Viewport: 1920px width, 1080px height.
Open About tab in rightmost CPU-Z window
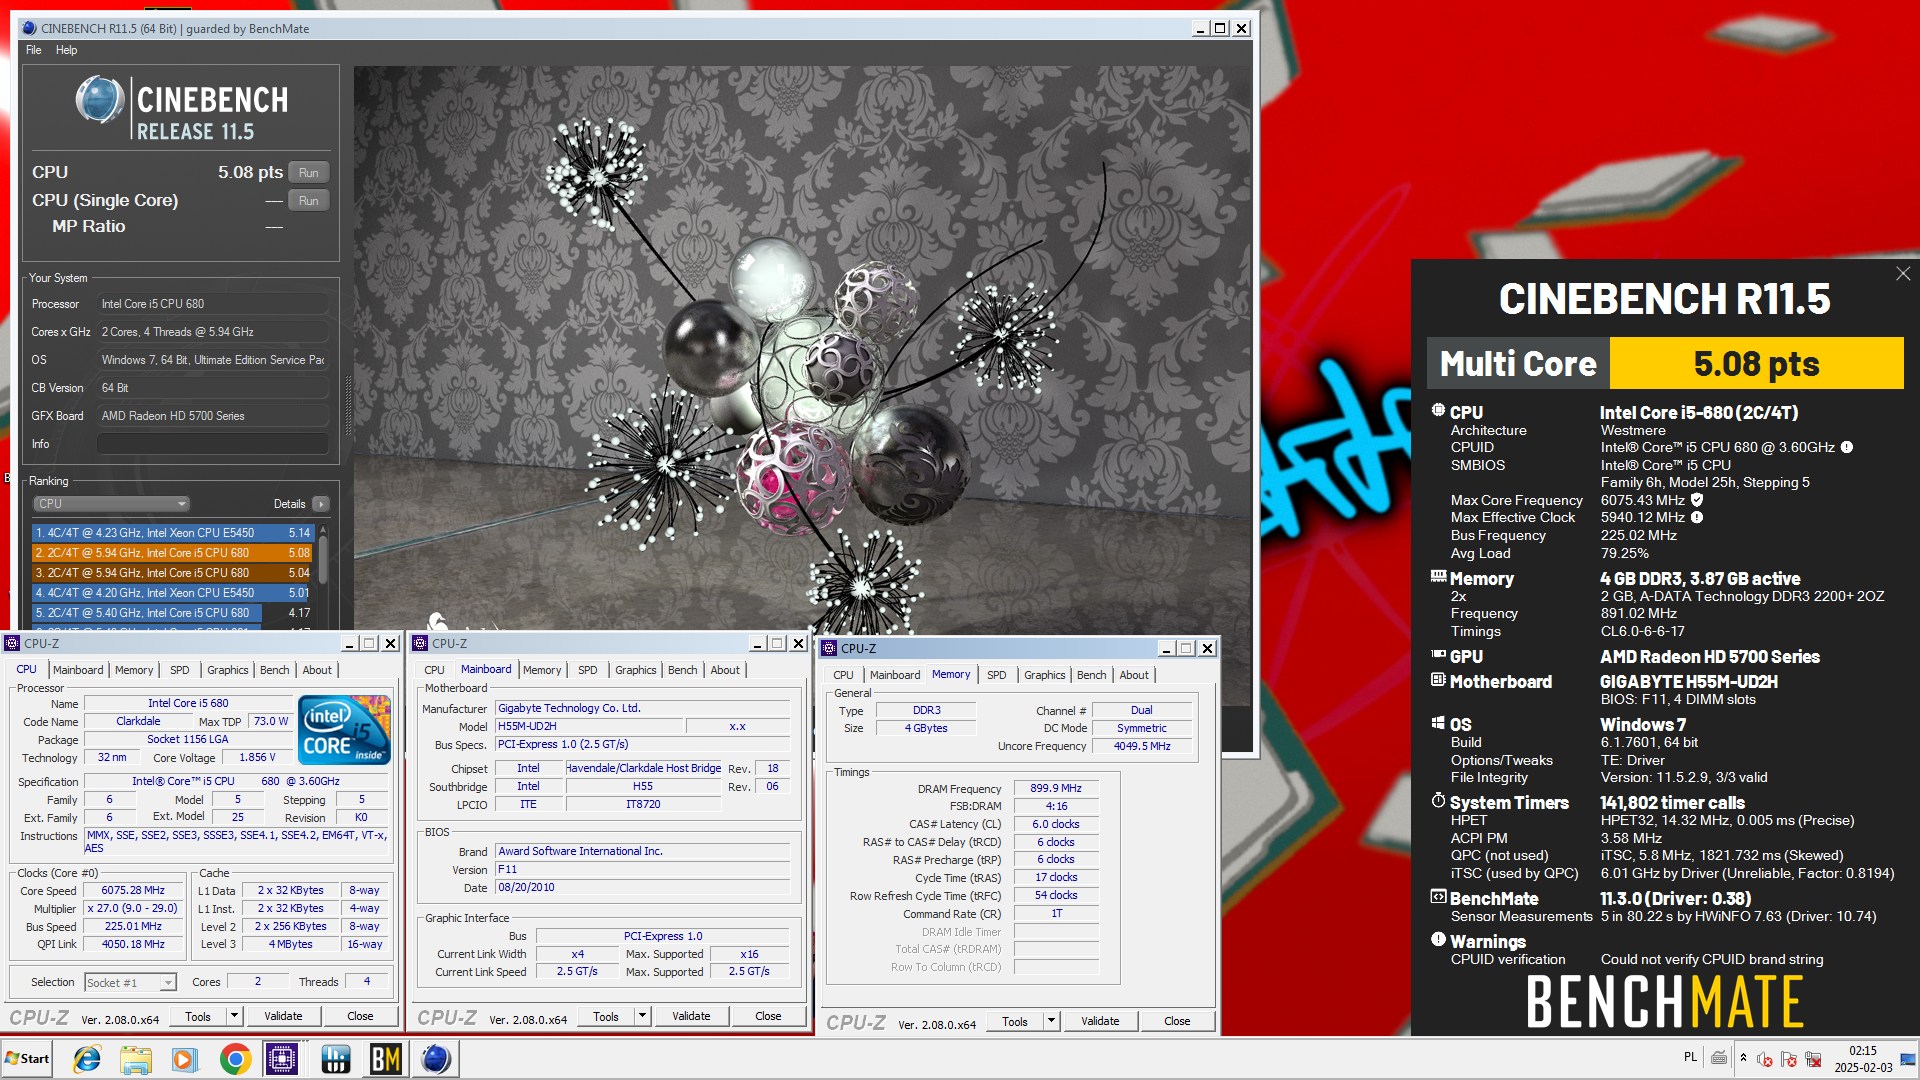[x=1134, y=675]
